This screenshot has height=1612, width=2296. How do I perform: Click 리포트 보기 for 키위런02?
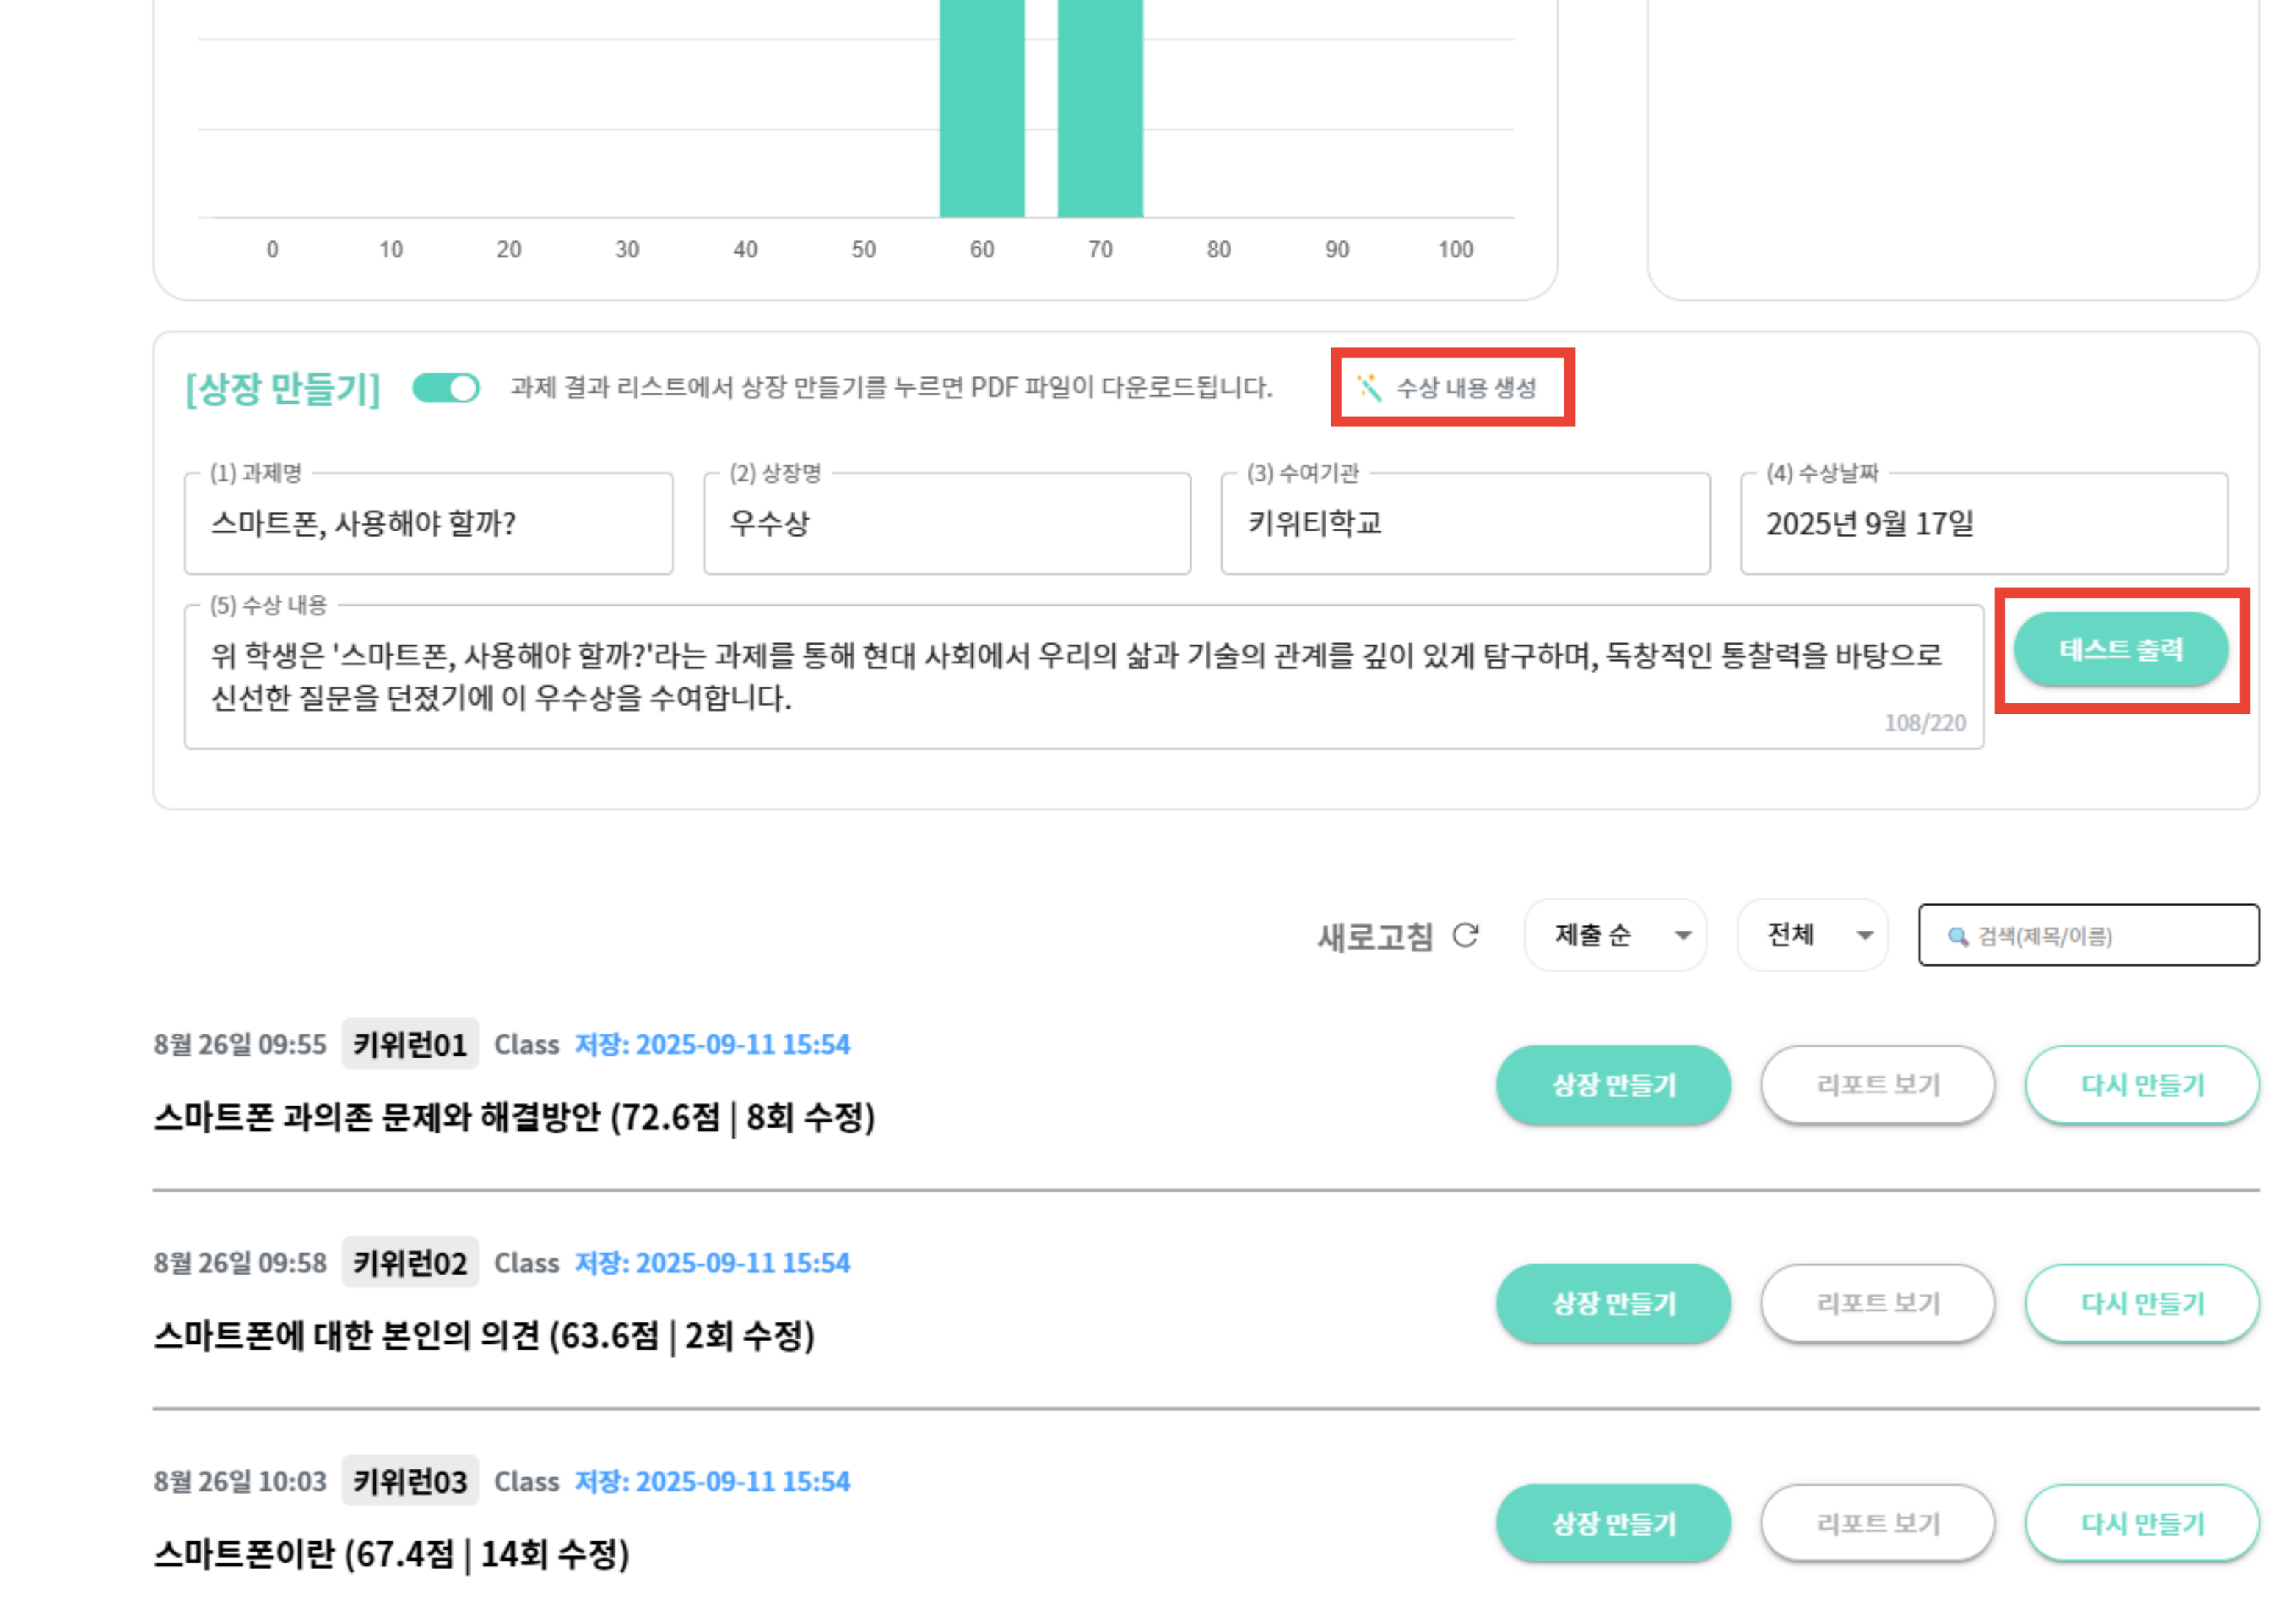(x=1877, y=1303)
